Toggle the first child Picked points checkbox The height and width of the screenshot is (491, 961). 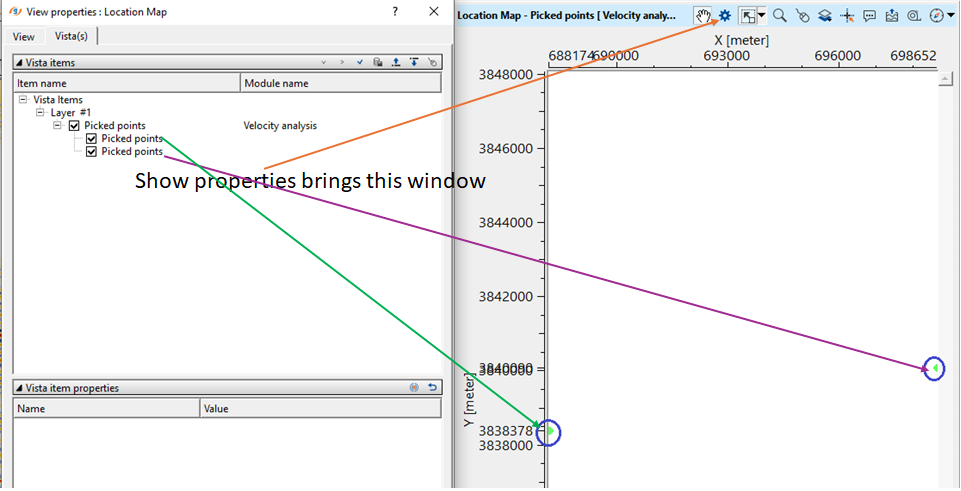click(92, 139)
